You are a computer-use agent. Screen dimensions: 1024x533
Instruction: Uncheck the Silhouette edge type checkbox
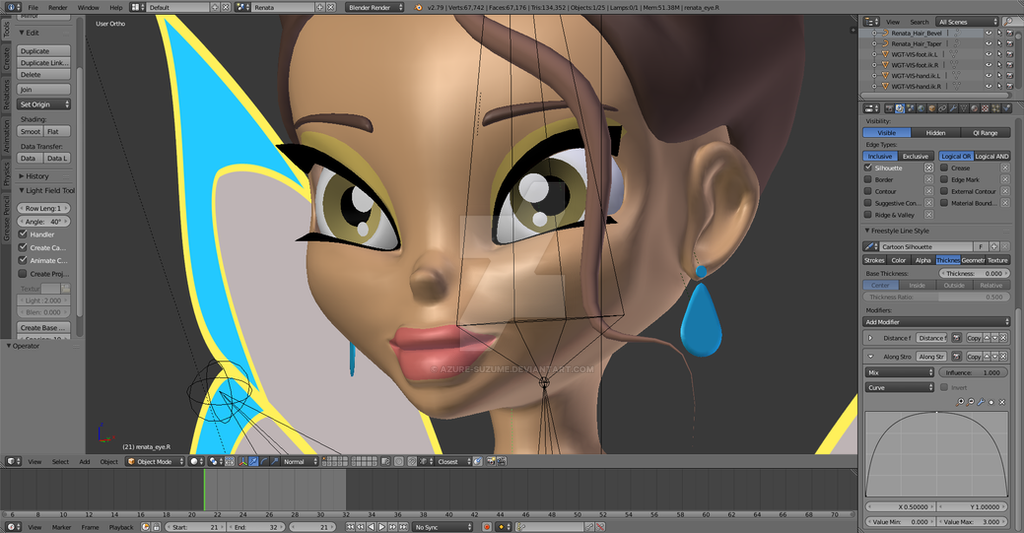pyautogui.click(x=868, y=168)
